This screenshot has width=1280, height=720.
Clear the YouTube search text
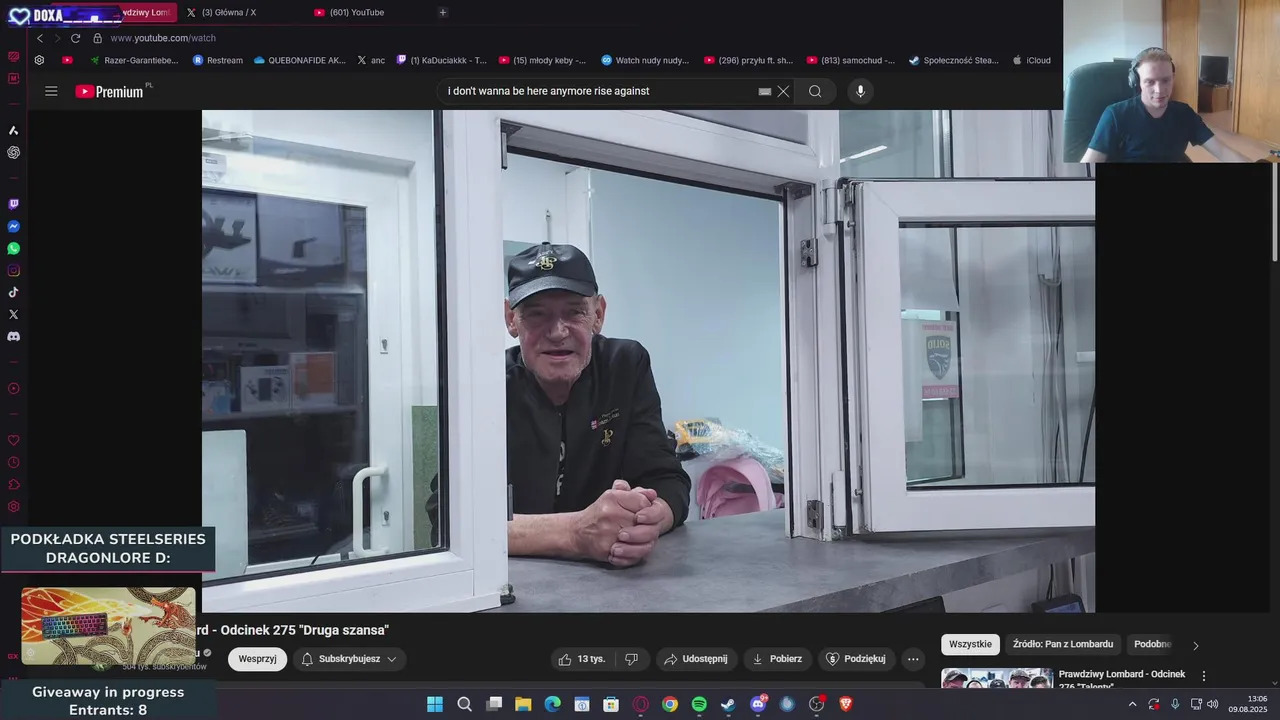[x=783, y=91]
